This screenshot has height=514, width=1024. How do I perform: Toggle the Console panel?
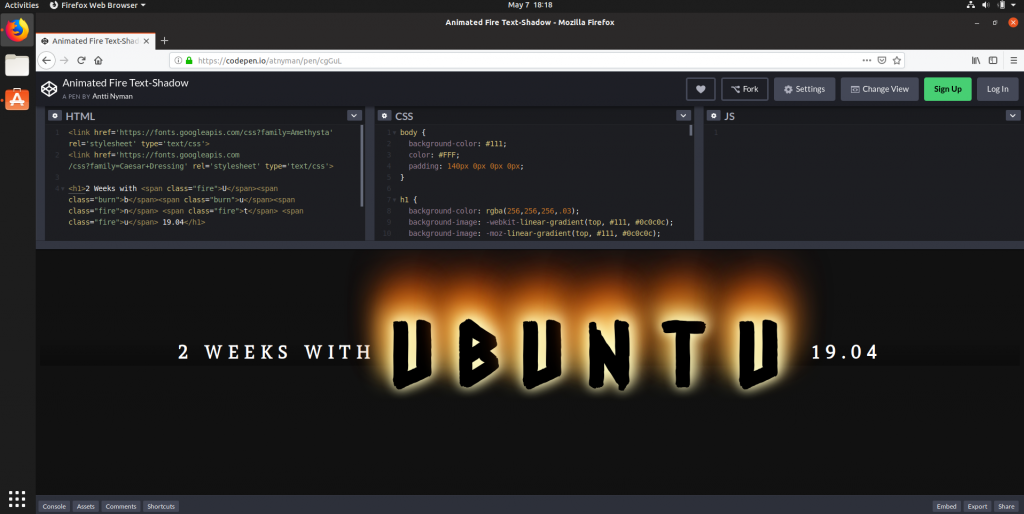coord(54,506)
